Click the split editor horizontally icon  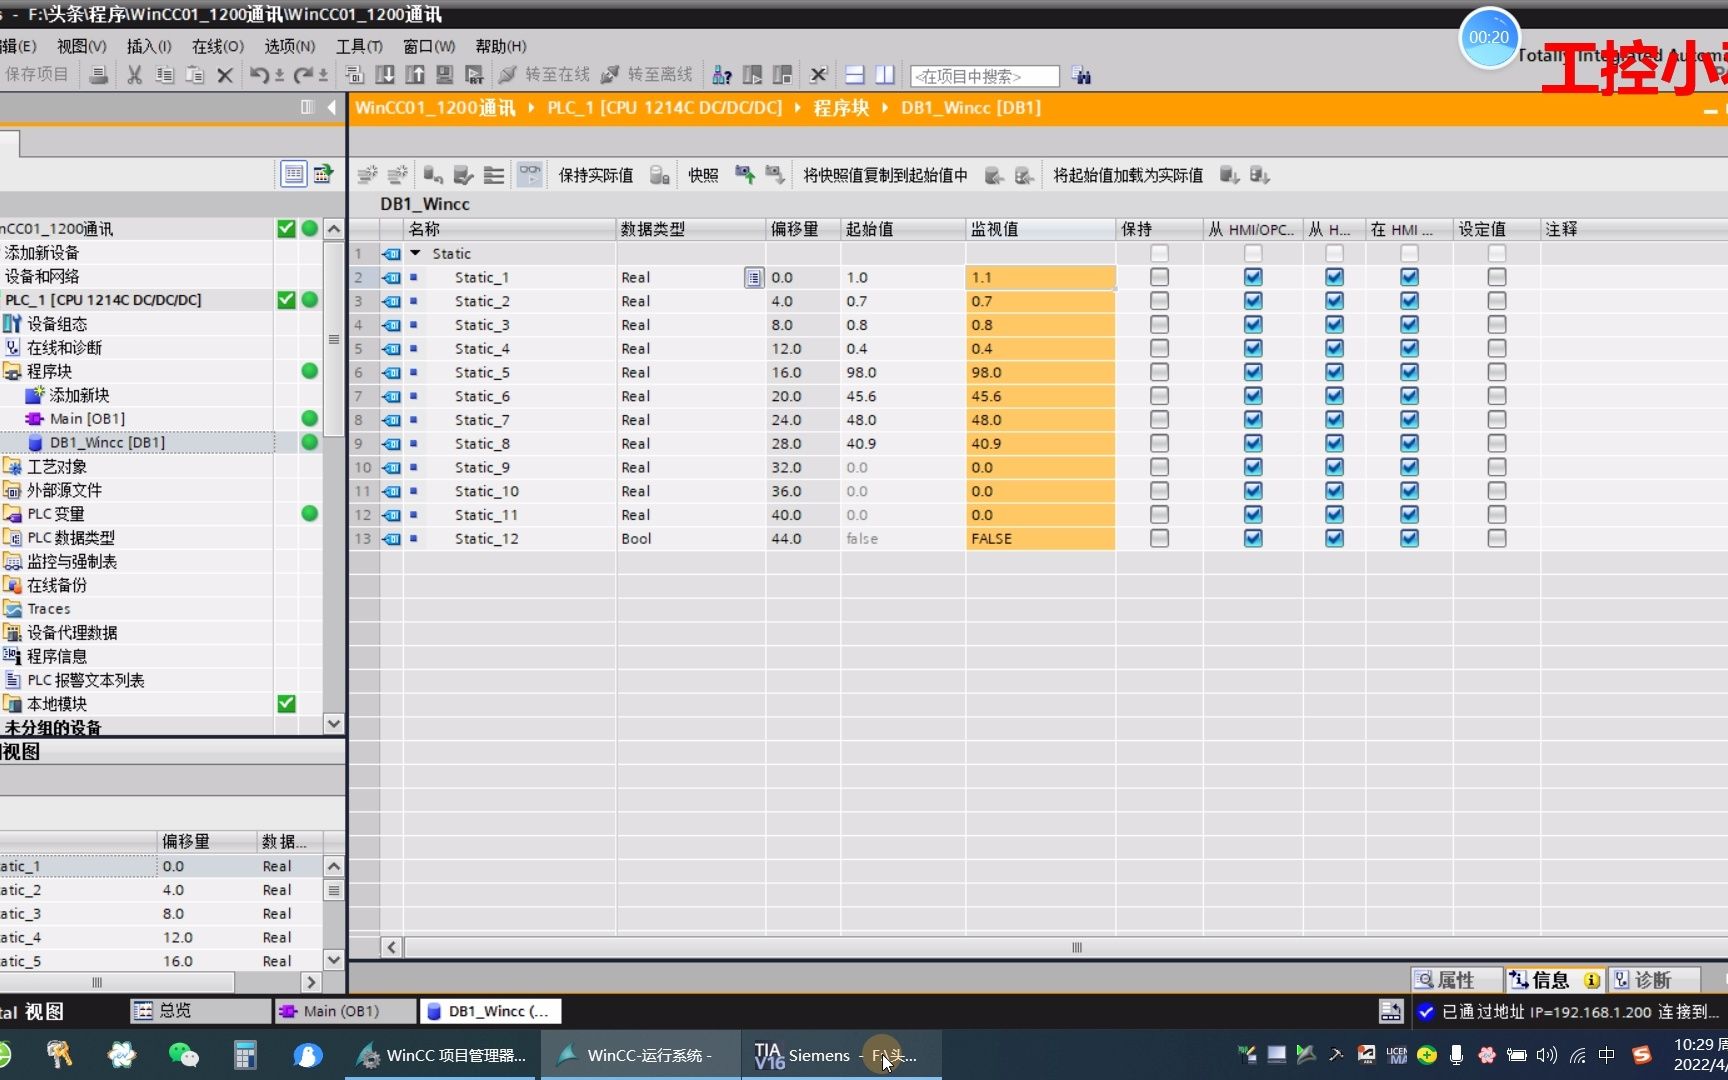coord(855,75)
